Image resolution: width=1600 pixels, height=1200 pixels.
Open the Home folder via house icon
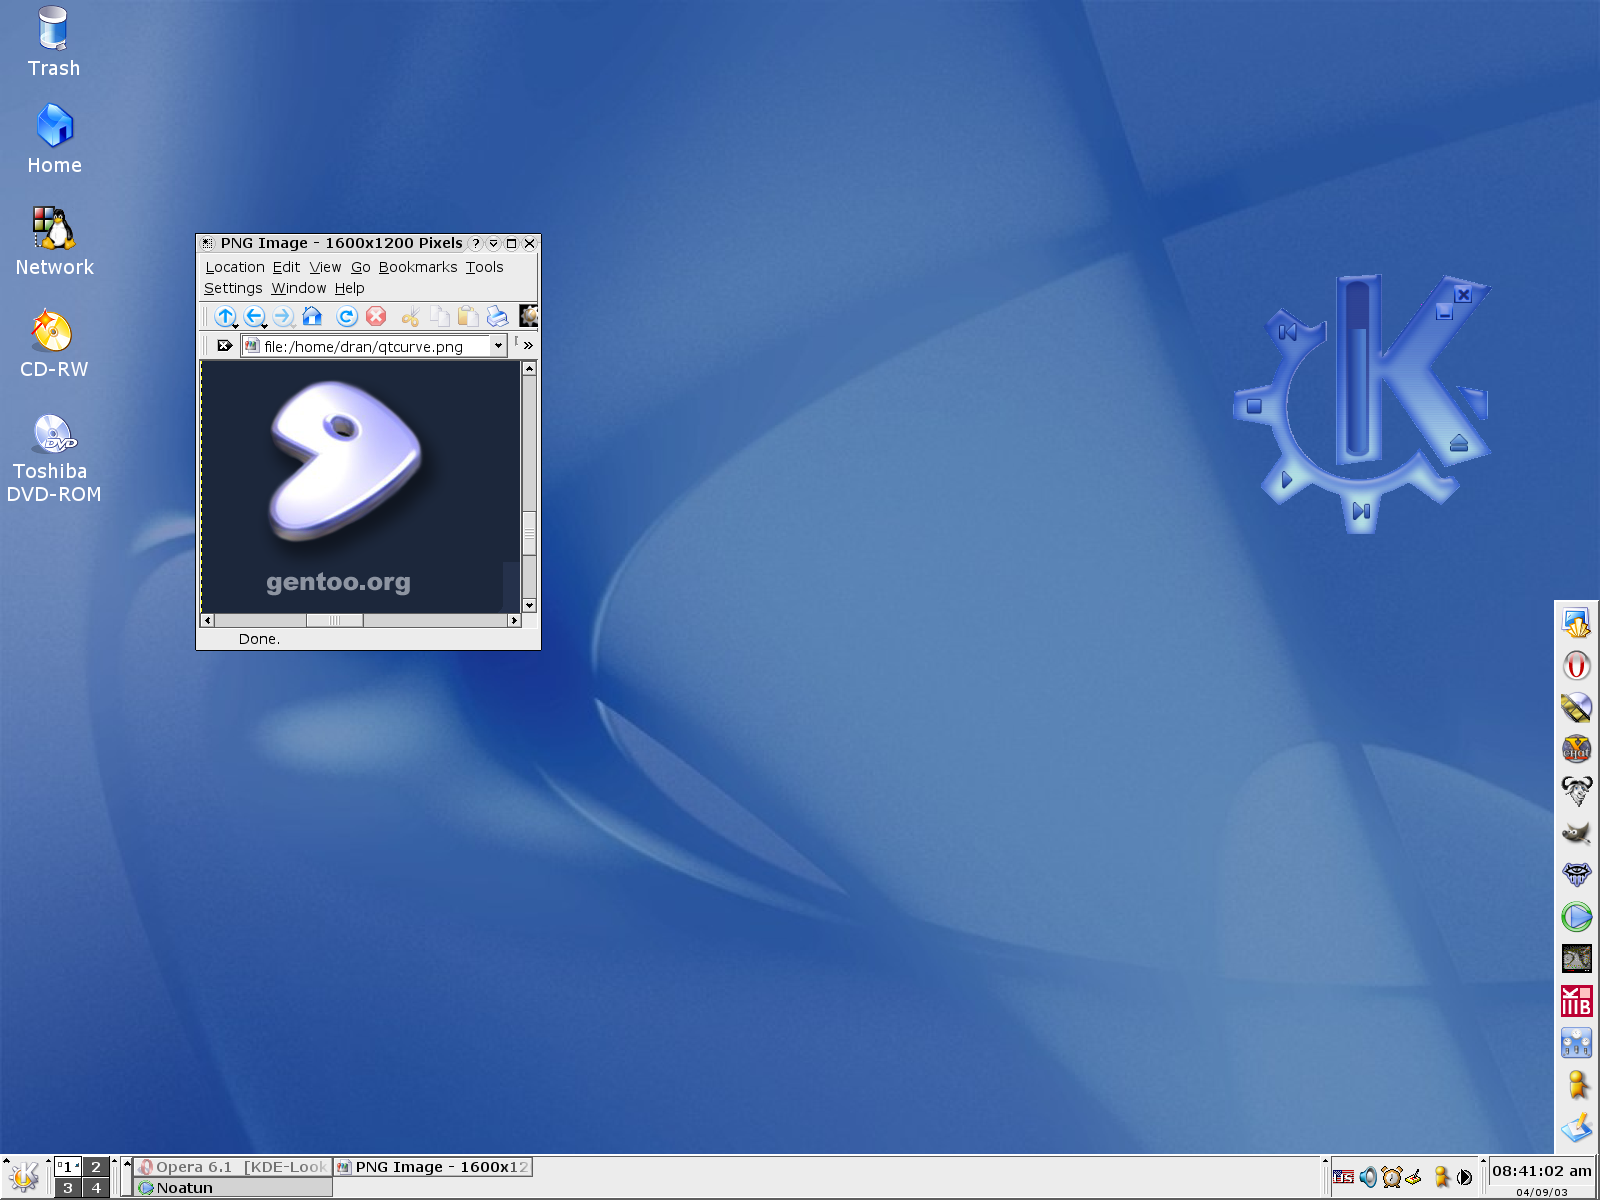coord(312,317)
